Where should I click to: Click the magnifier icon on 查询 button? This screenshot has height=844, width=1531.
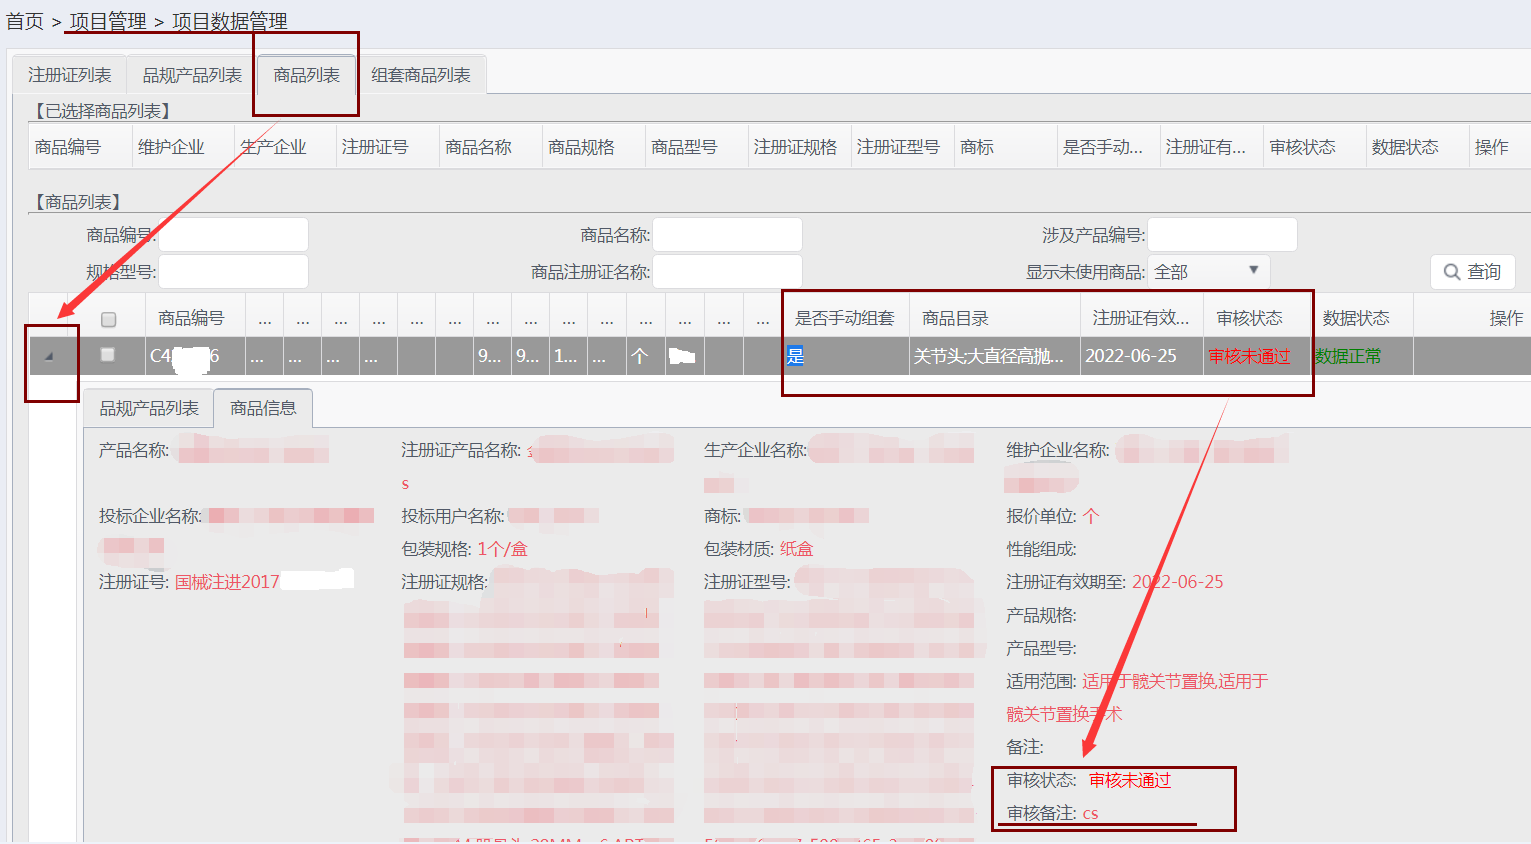coord(1452,272)
